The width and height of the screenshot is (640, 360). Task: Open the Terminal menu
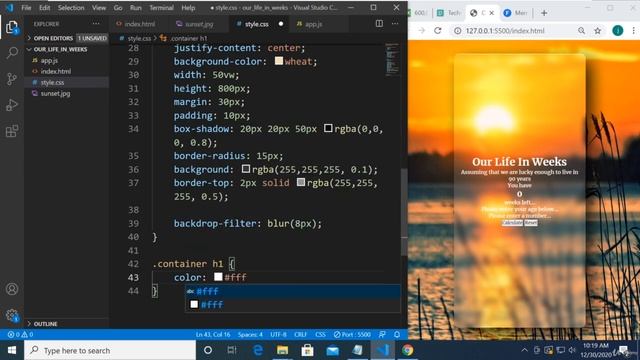point(161,8)
